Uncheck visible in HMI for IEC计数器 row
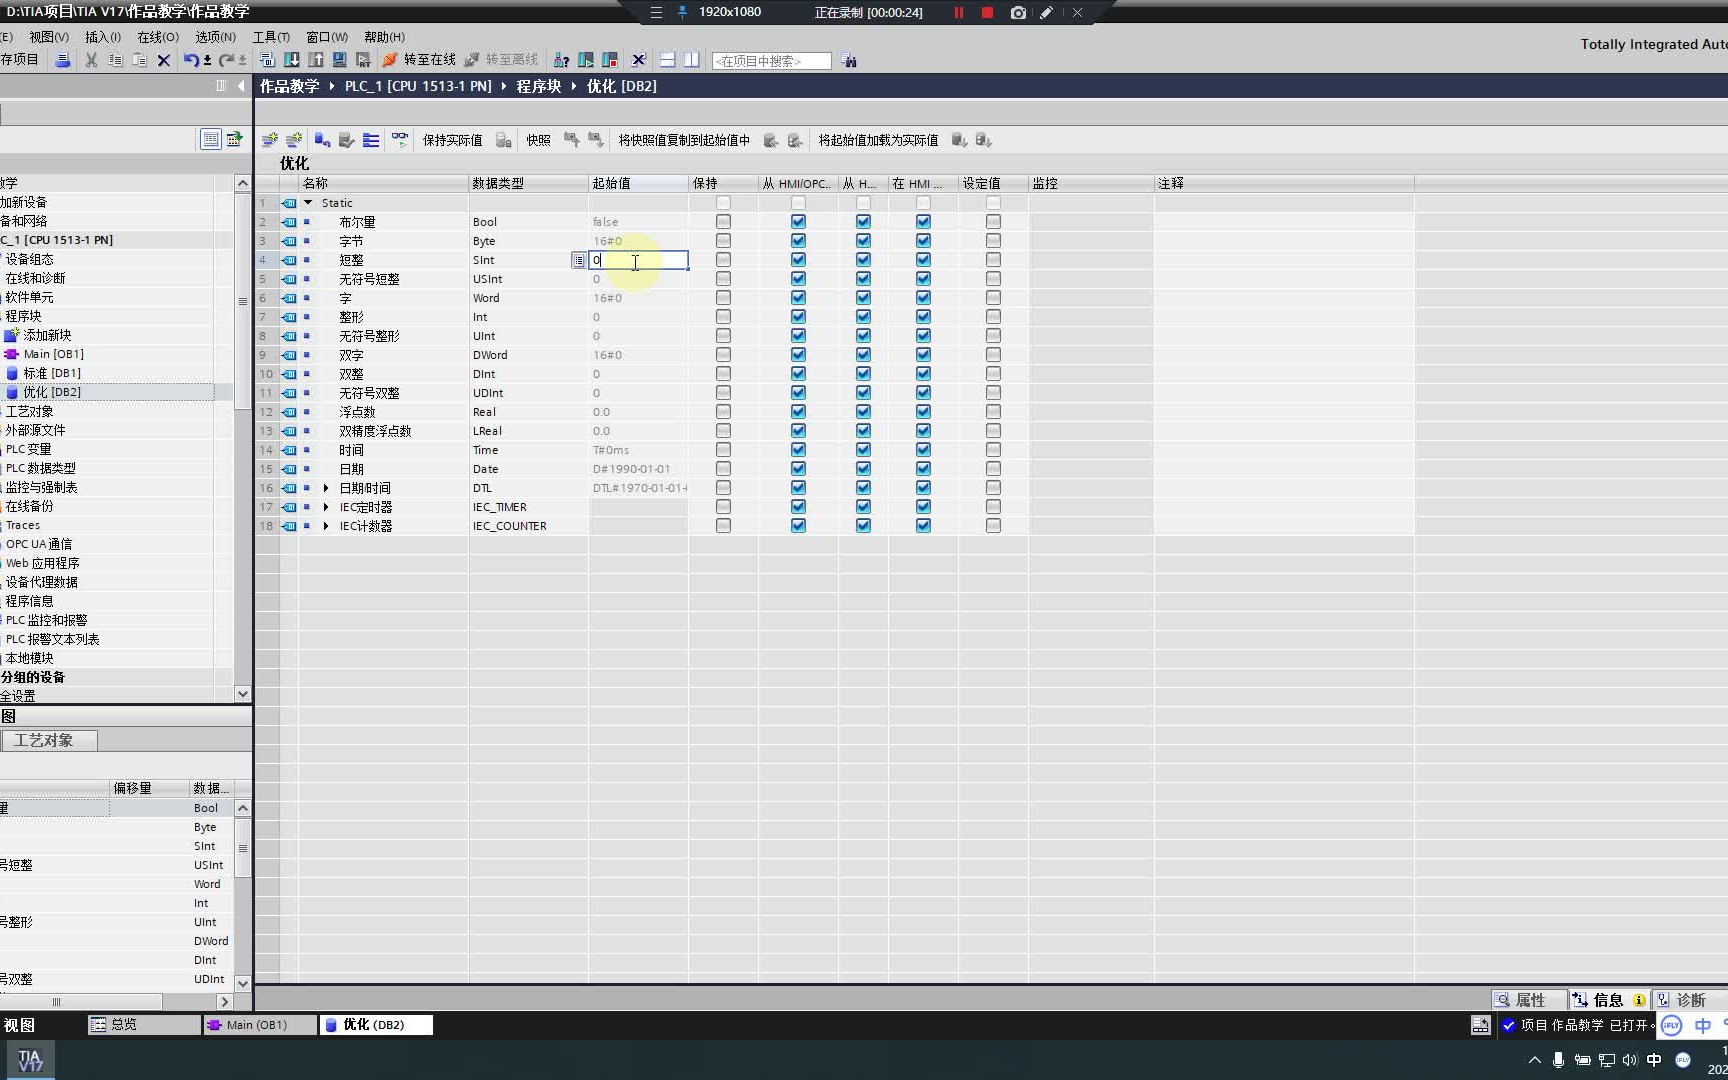The height and width of the screenshot is (1080, 1728). [x=923, y=526]
